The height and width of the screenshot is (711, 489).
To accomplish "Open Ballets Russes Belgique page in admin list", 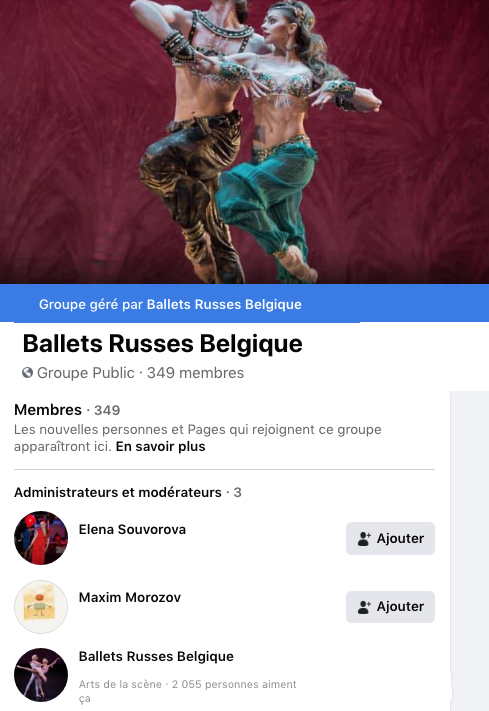I will 156,657.
